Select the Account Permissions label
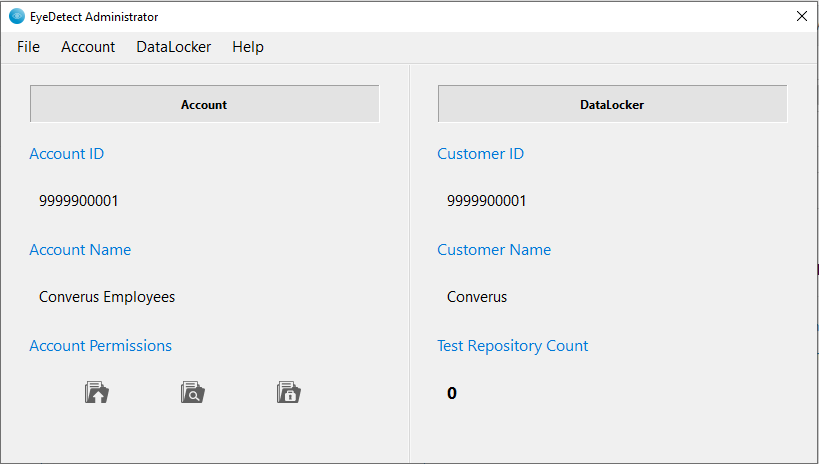The height and width of the screenshot is (464, 819). 100,345
